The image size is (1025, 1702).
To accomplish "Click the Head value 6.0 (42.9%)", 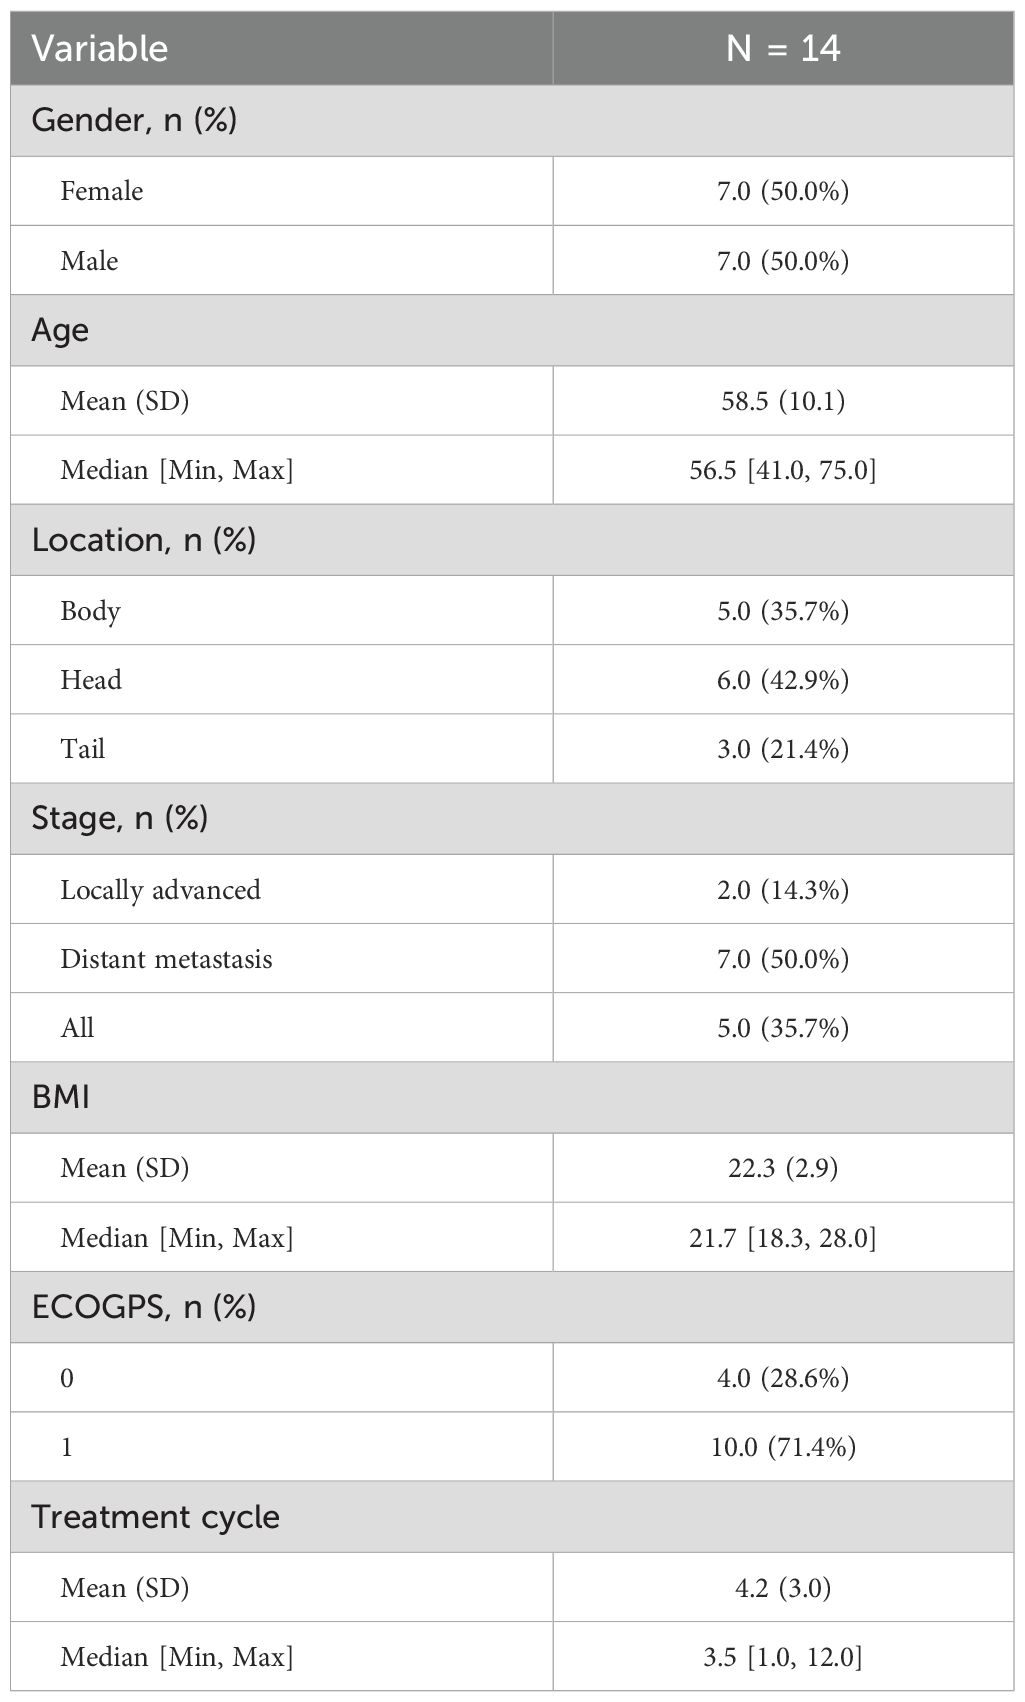I will click(x=782, y=680).
